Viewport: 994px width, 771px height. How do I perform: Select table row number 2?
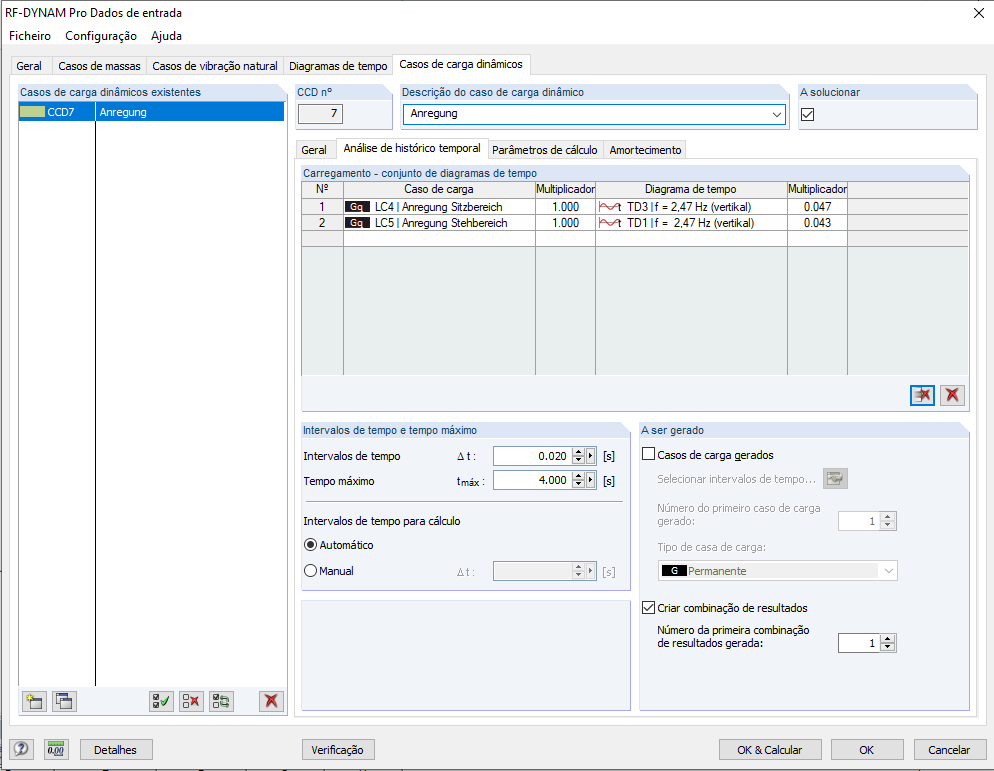tap(322, 223)
